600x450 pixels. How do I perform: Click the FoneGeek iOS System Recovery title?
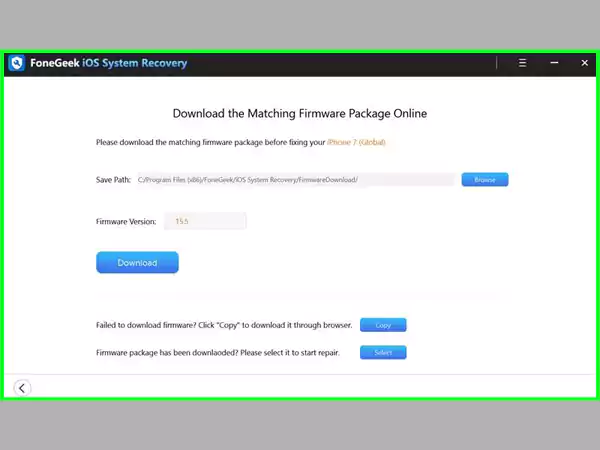click(109, 63)
